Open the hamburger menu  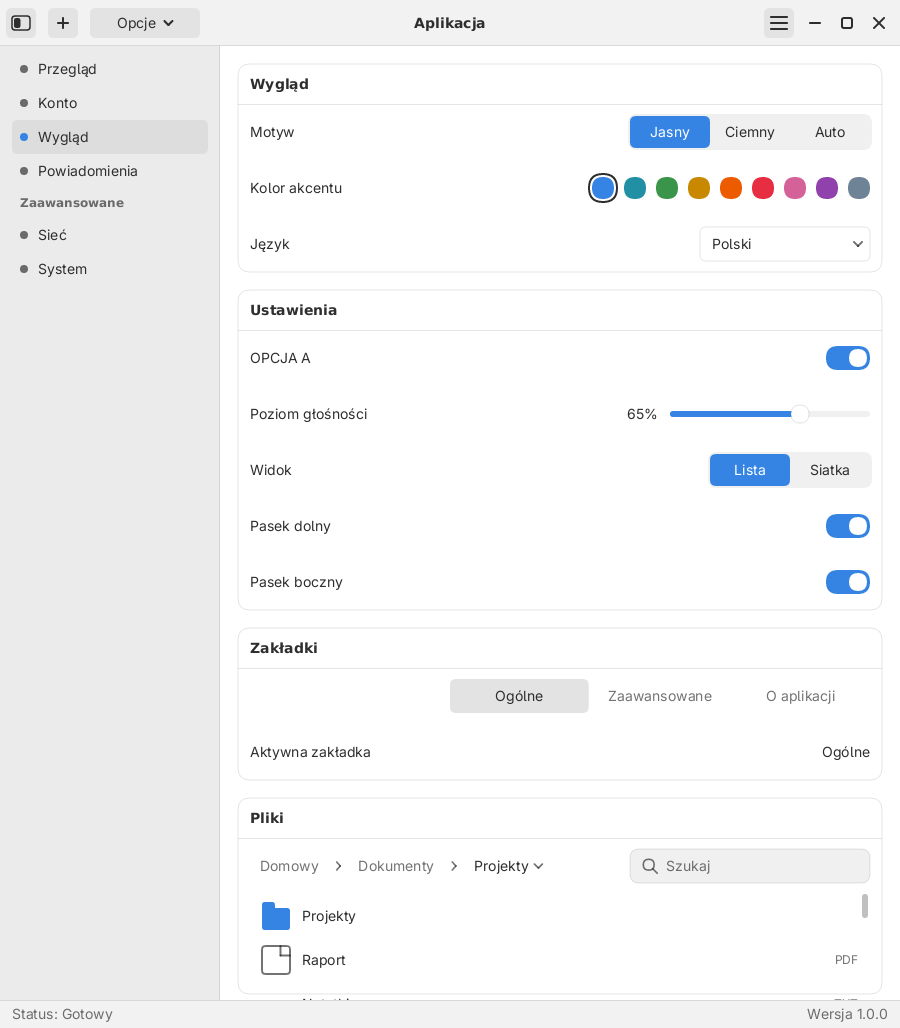[779, 23]
